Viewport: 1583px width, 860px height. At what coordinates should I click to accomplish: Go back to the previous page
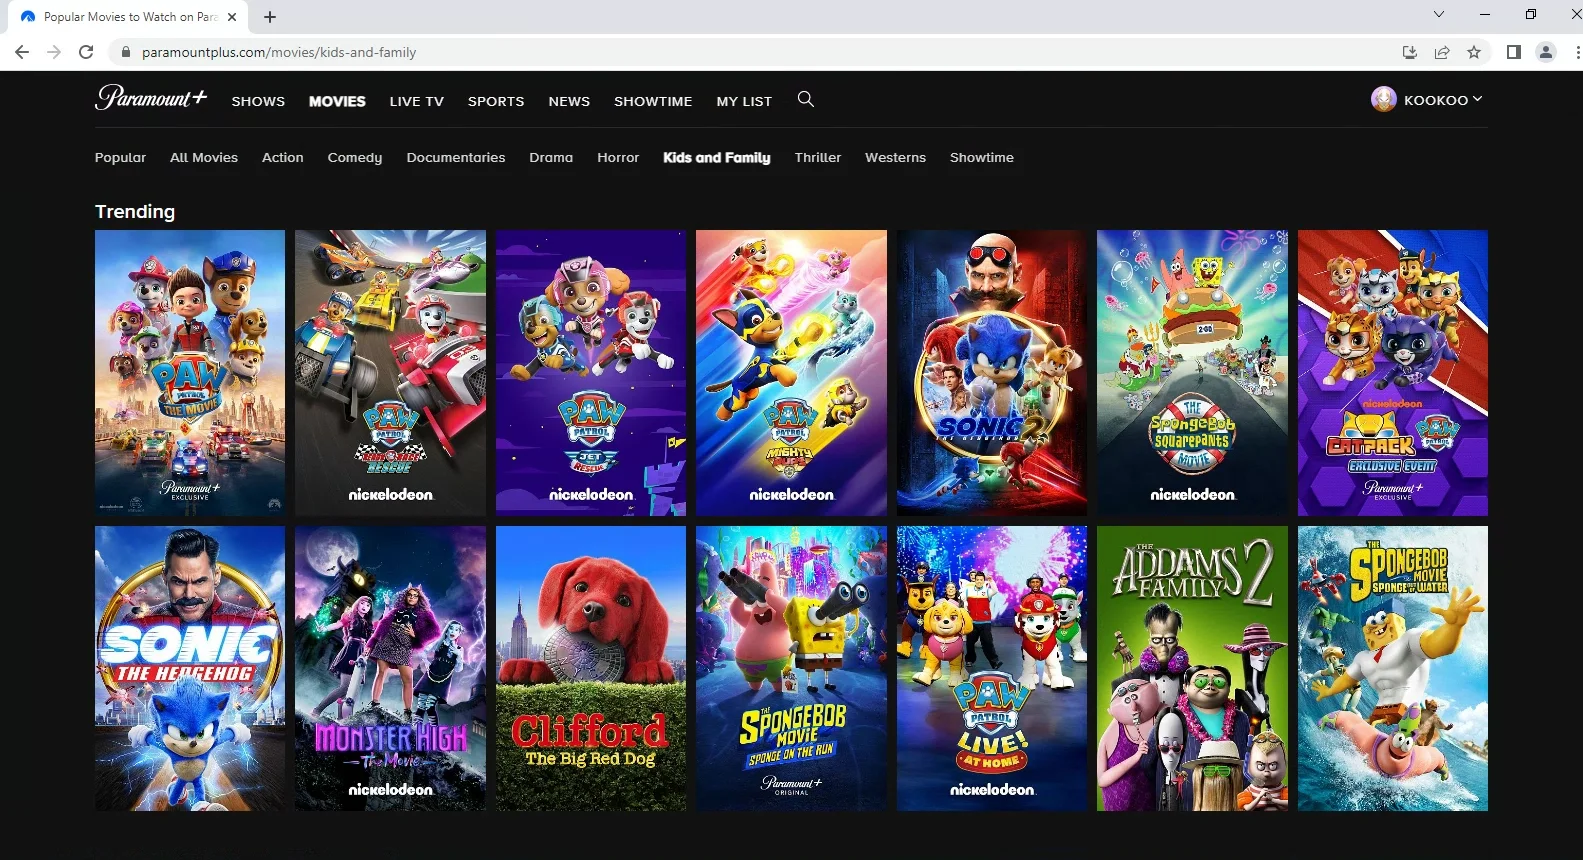pyautogui.click(x=22, y=52)
